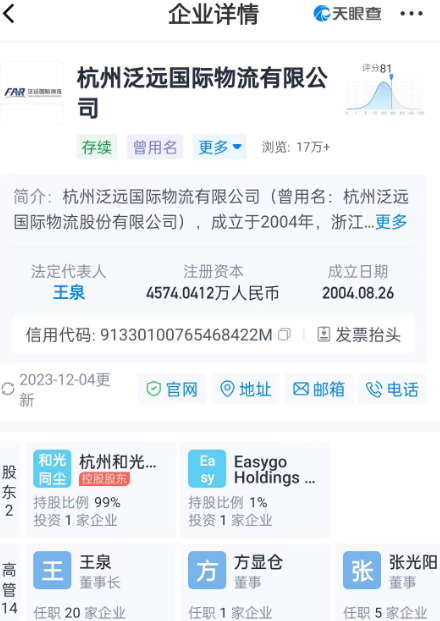Open shareholder Easygo Holdings name

click(274, 470)
